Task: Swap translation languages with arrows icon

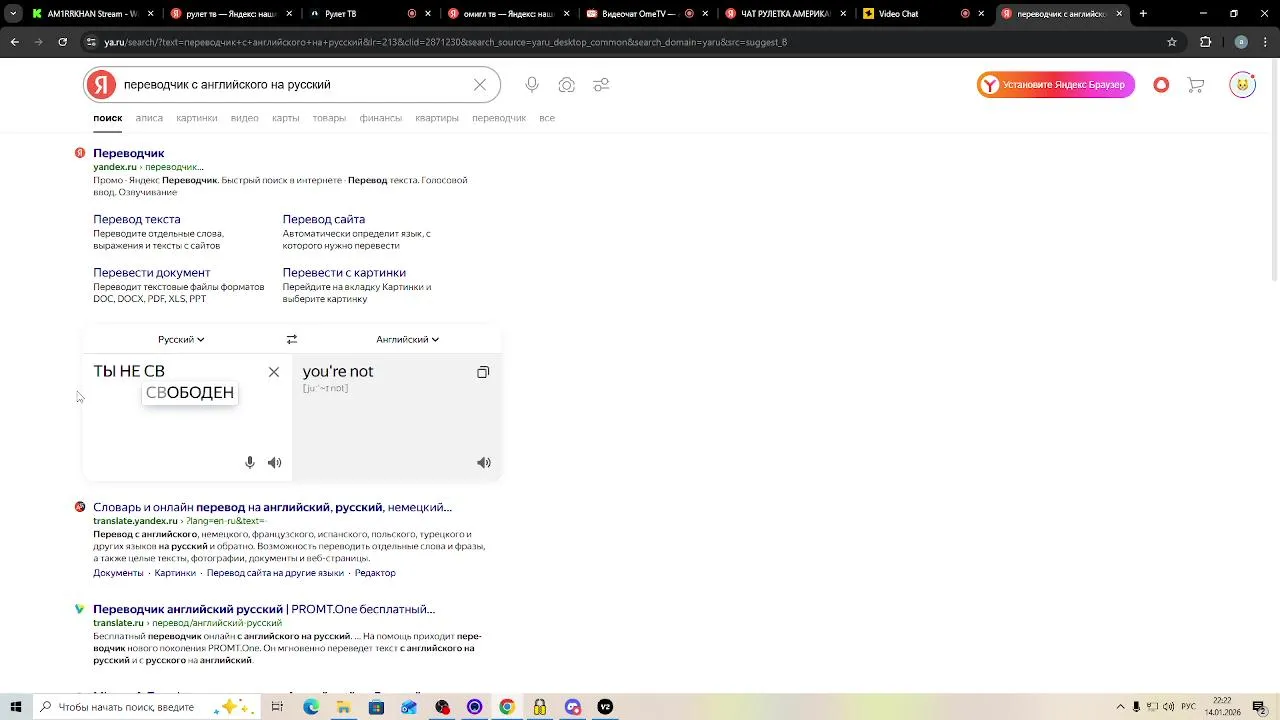Action: 292,339
